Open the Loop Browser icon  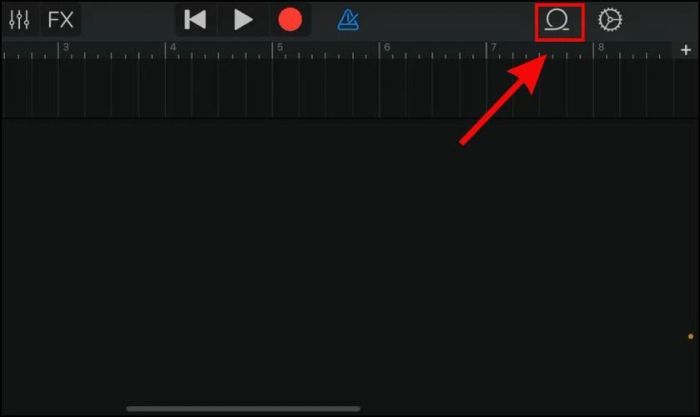(557, 20)
